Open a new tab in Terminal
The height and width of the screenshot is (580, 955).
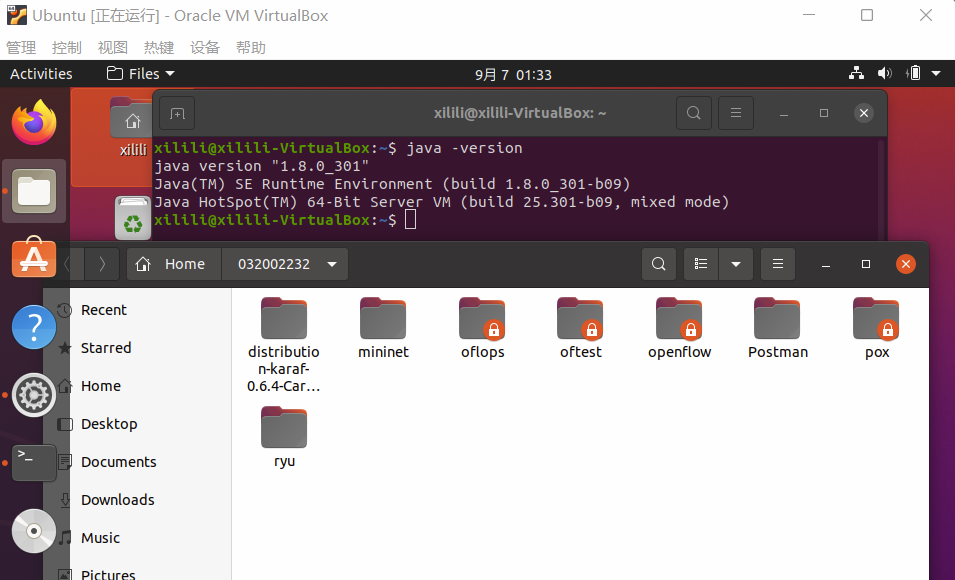click(x=177, y=113)
